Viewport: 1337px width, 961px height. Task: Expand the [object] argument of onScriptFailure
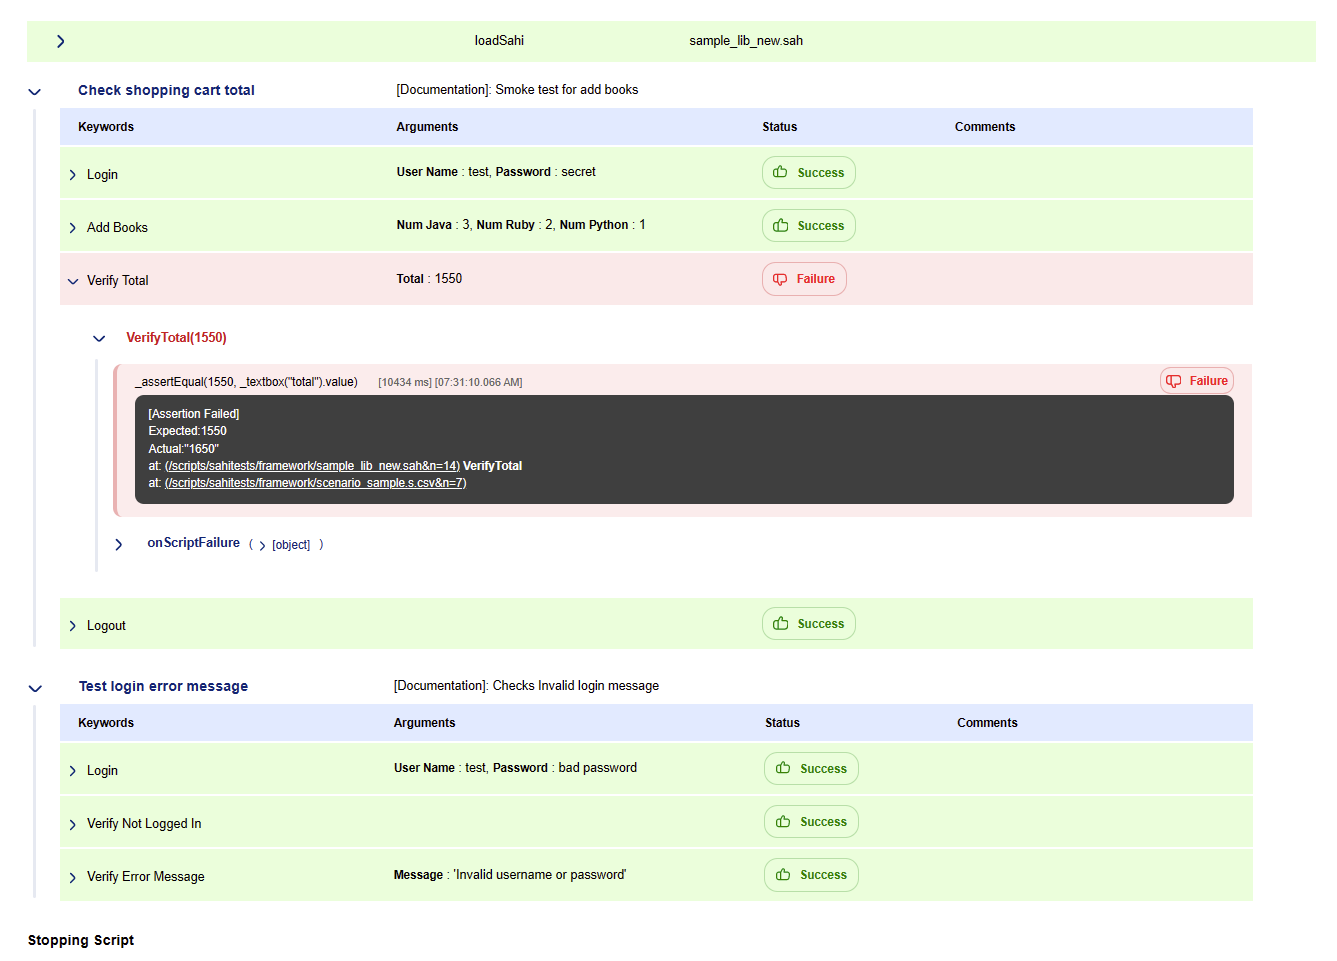pyautogui.click(x=263, y=545)
